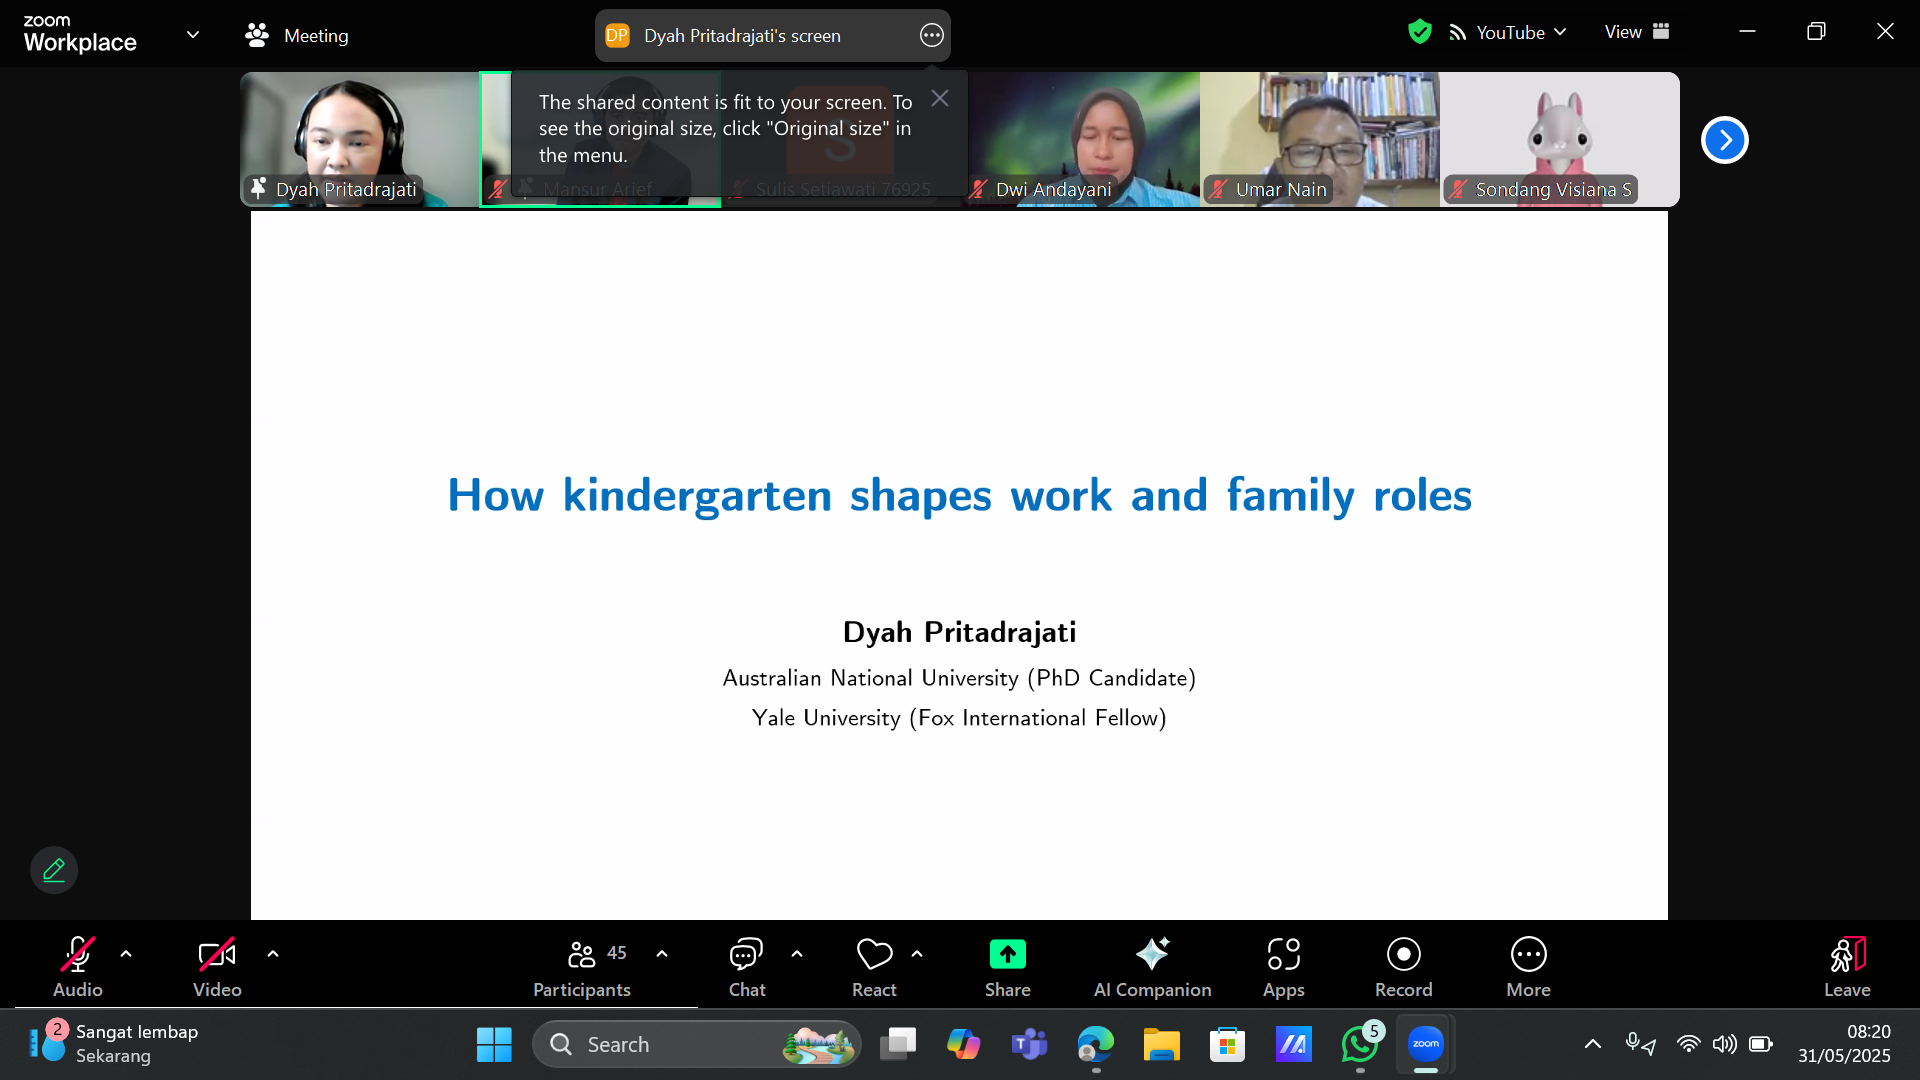This screenshot has width=1920, height=1080.
Task: Click the green encryption shield icon
Action: click(1419, 32)
